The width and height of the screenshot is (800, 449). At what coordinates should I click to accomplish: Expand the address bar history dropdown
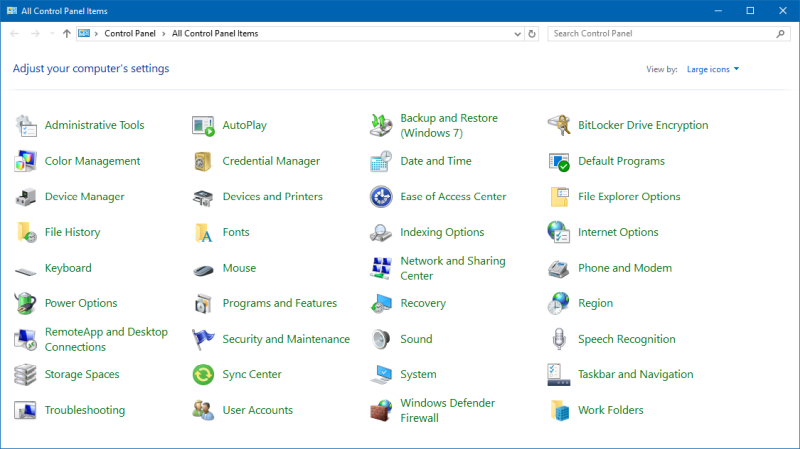pos(517,34)
